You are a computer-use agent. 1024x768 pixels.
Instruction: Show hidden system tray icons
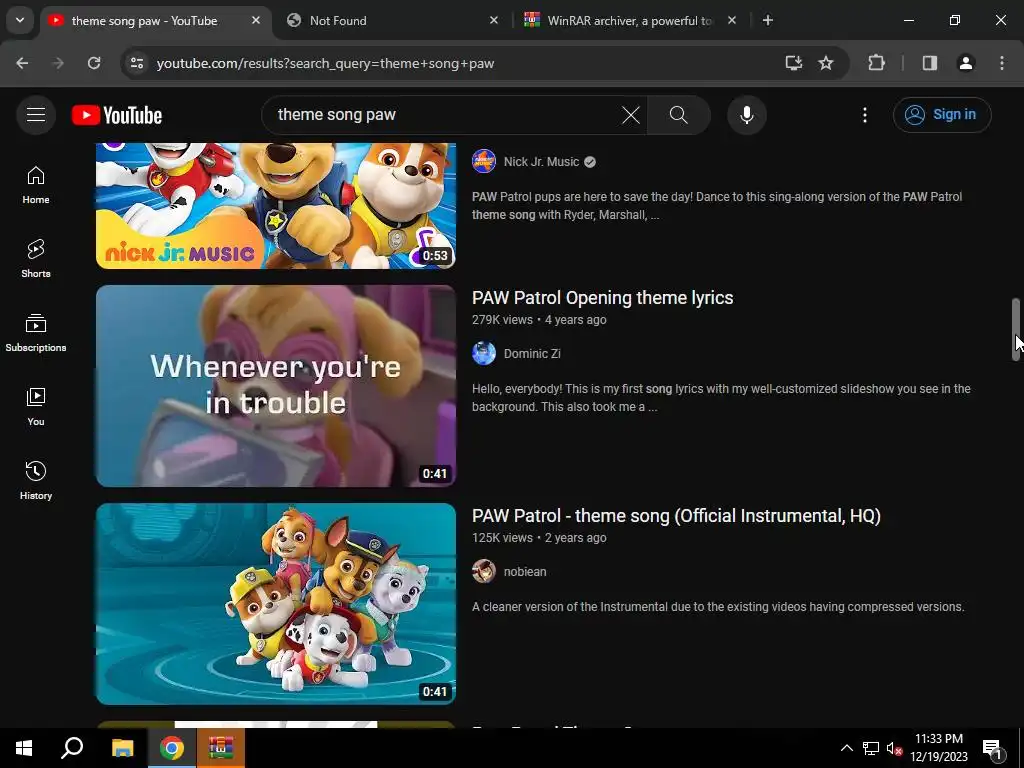click(x=846, y=748)
